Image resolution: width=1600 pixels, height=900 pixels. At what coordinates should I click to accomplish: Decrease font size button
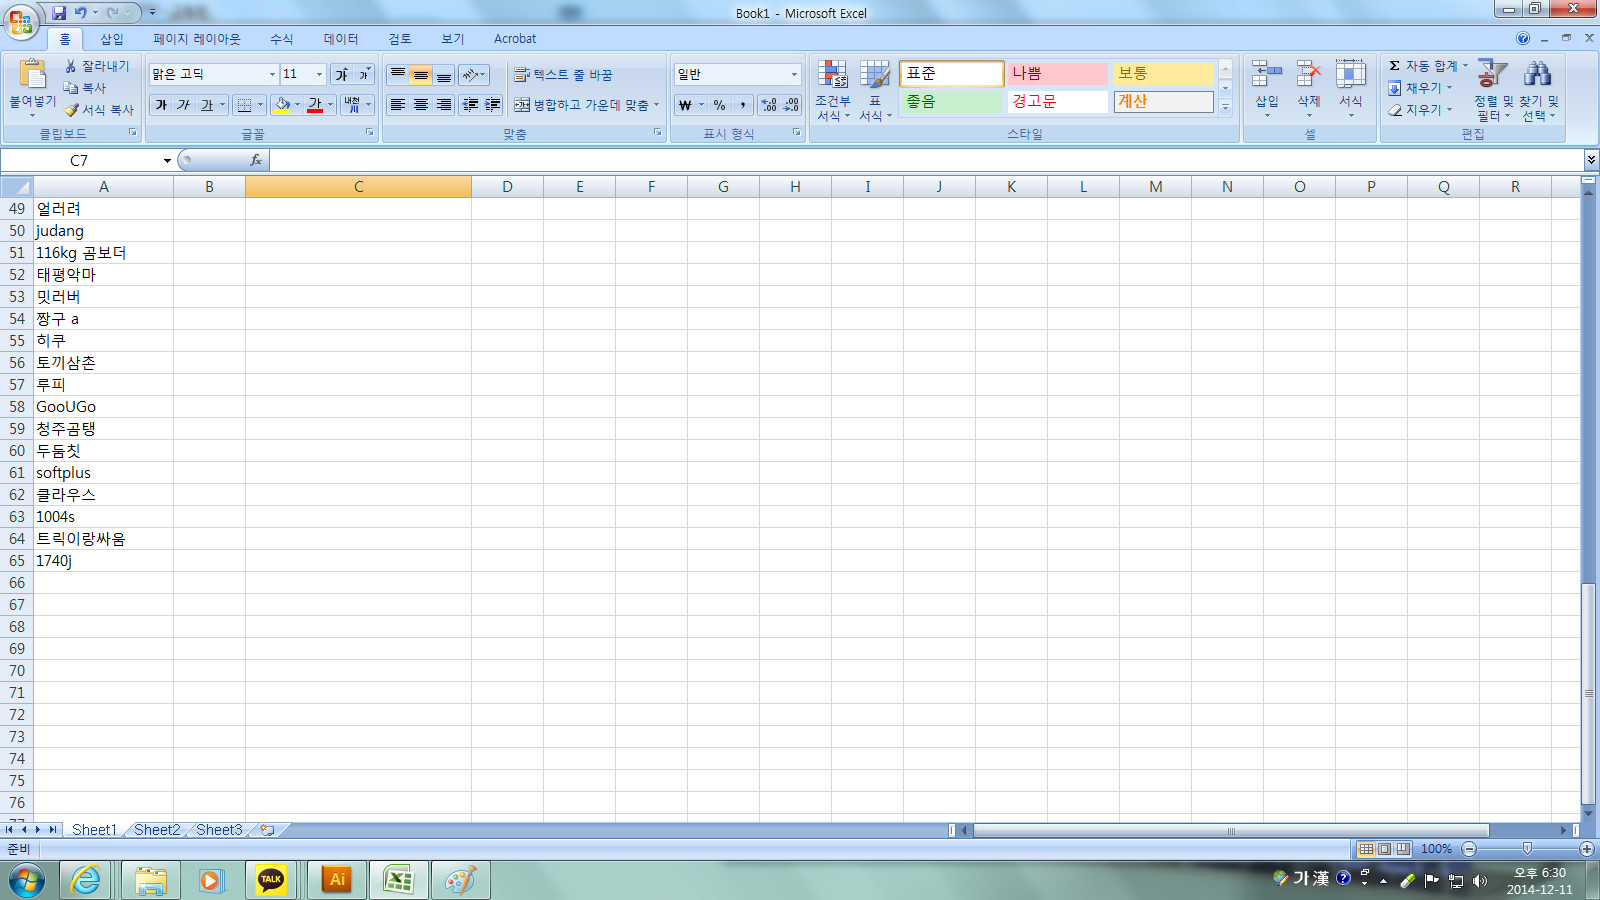coord(364,74)
